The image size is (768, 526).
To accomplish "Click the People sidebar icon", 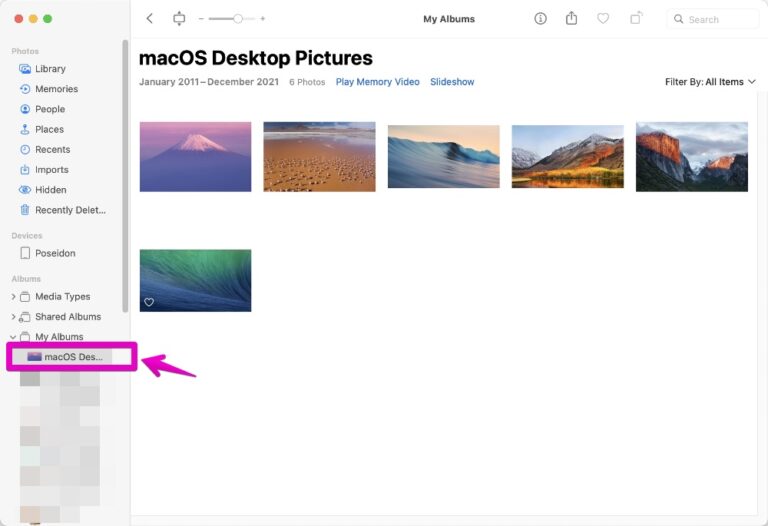I will (x=24, y=109).
